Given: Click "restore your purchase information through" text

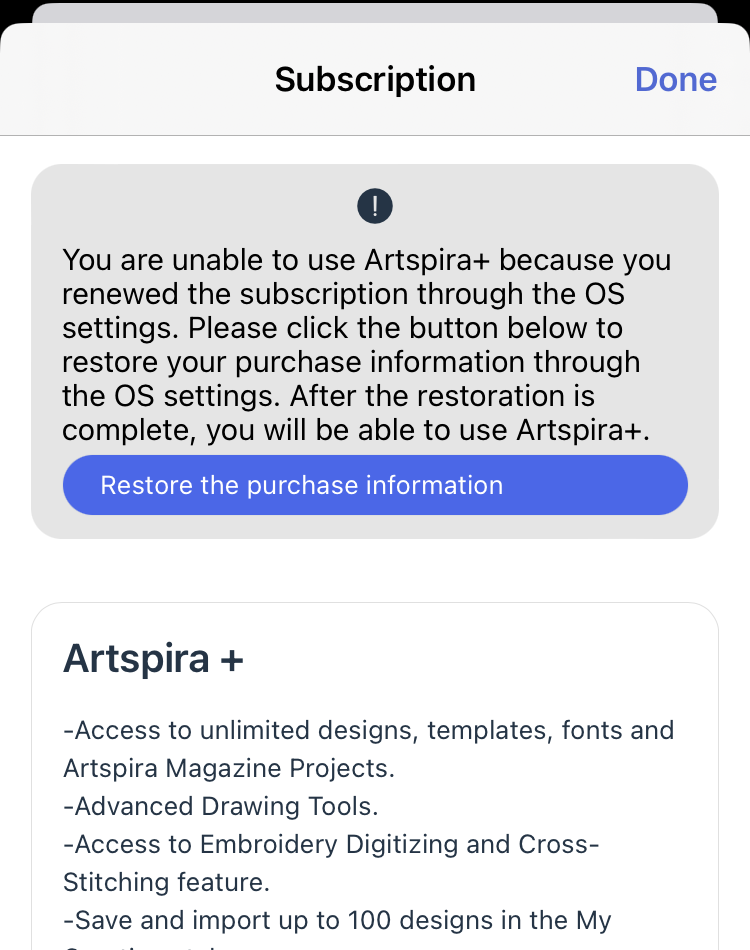Looking at the screenshot, I should pos(351,362).
